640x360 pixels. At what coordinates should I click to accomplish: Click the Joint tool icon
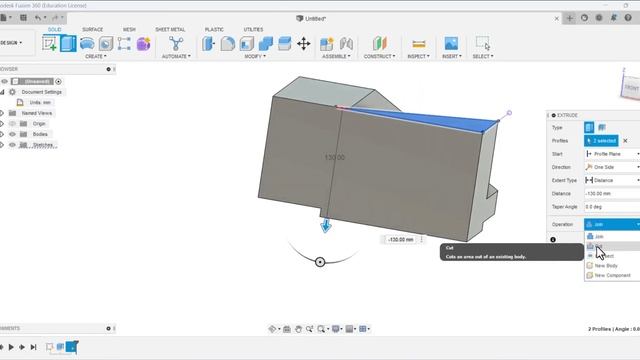[x=346, y=43]
